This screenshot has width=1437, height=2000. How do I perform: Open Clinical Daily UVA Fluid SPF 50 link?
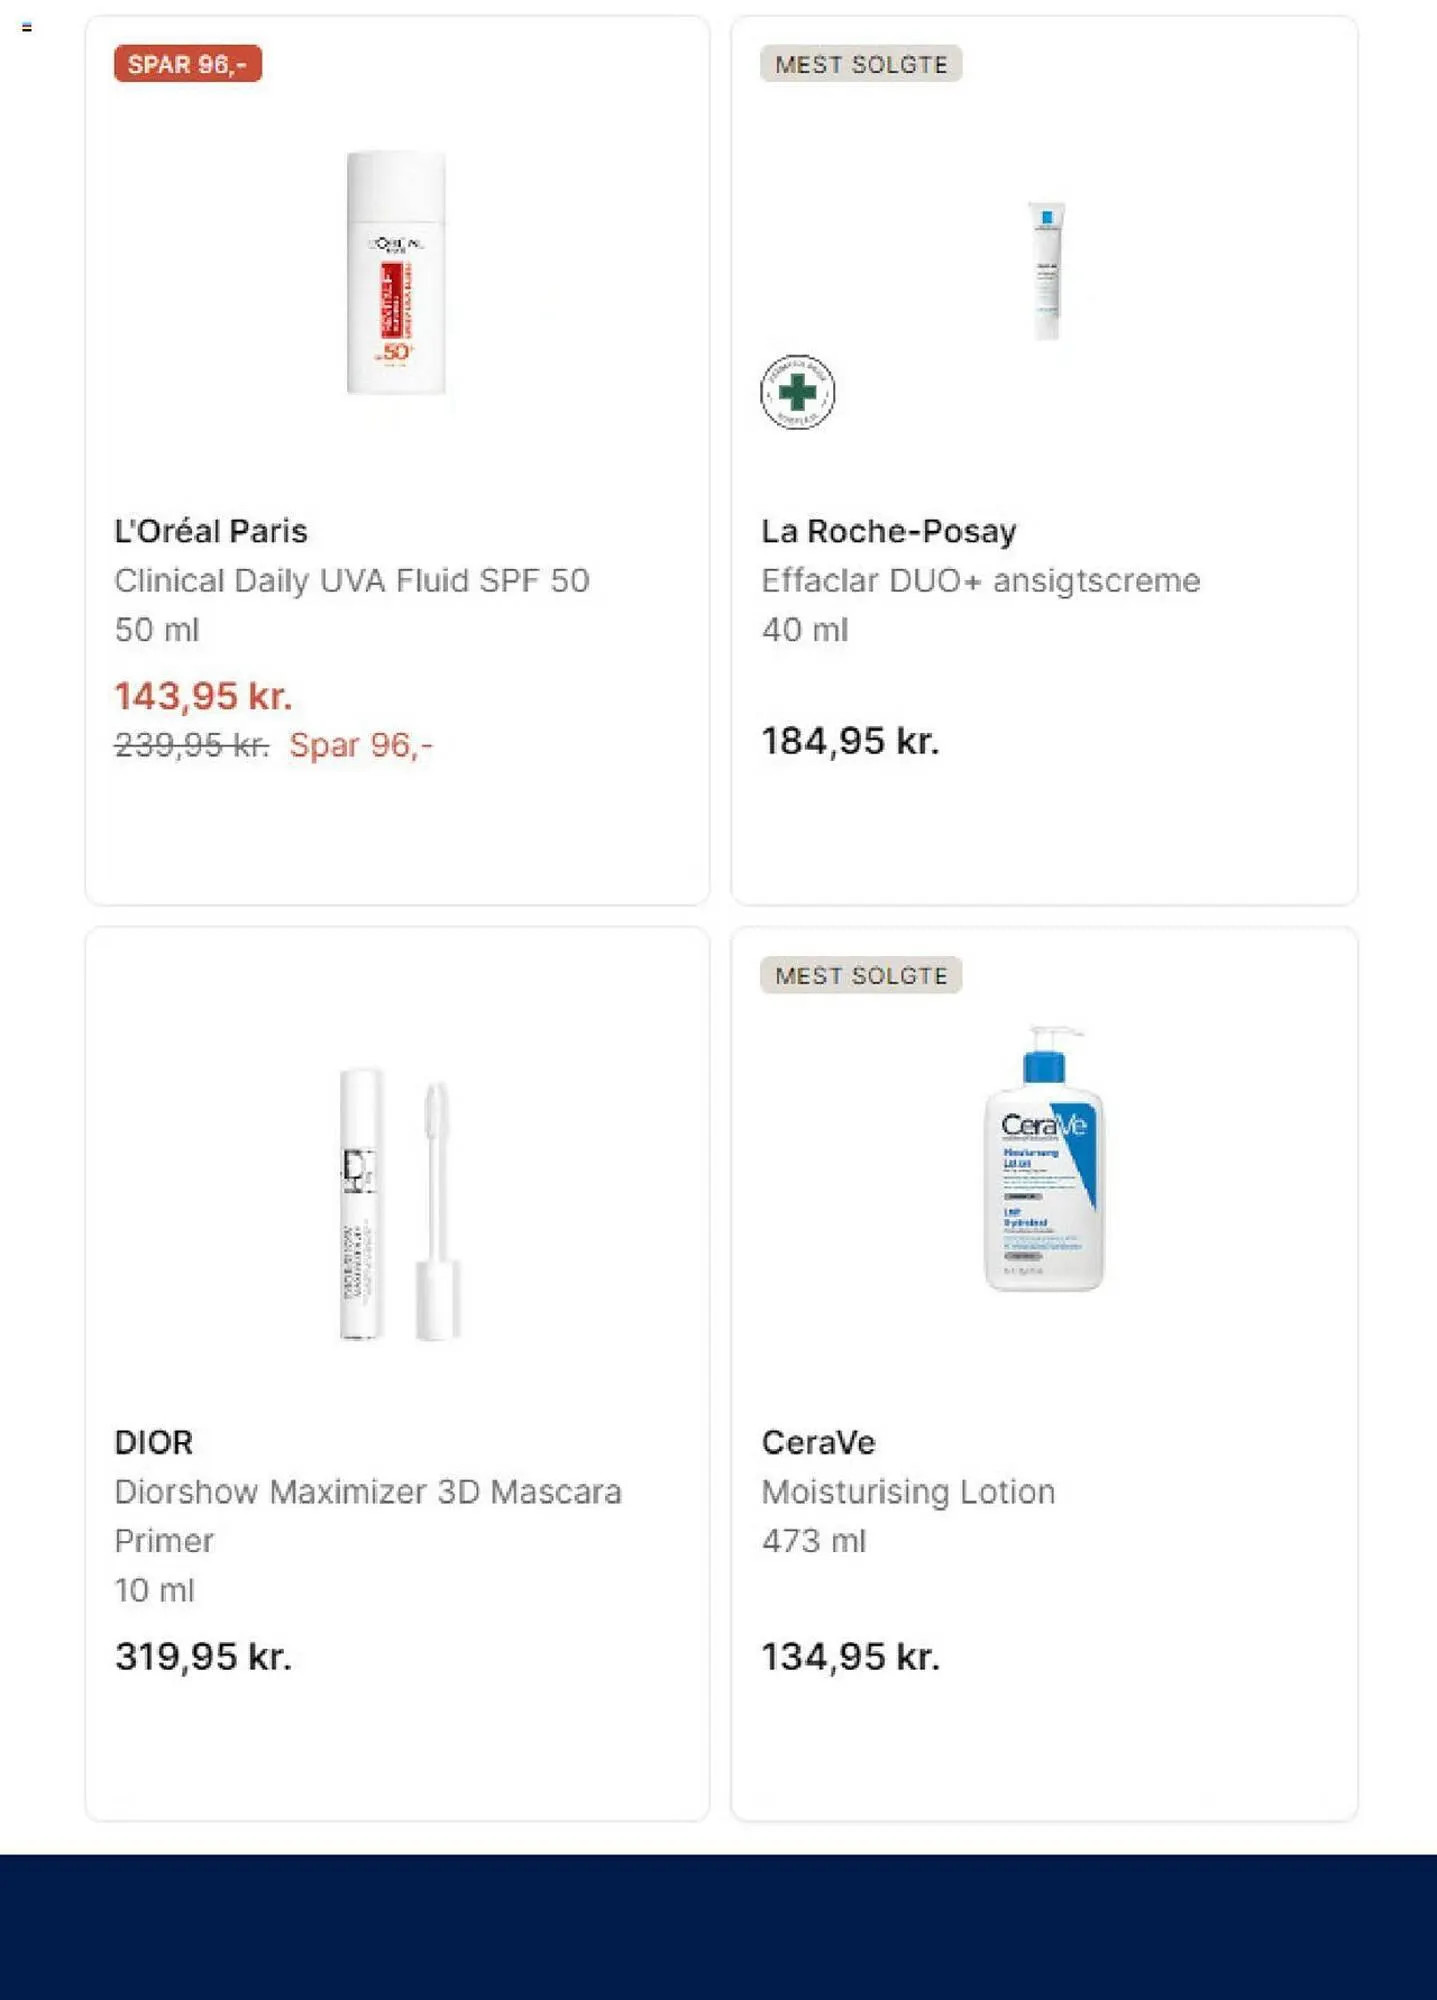tap(351, 580)
